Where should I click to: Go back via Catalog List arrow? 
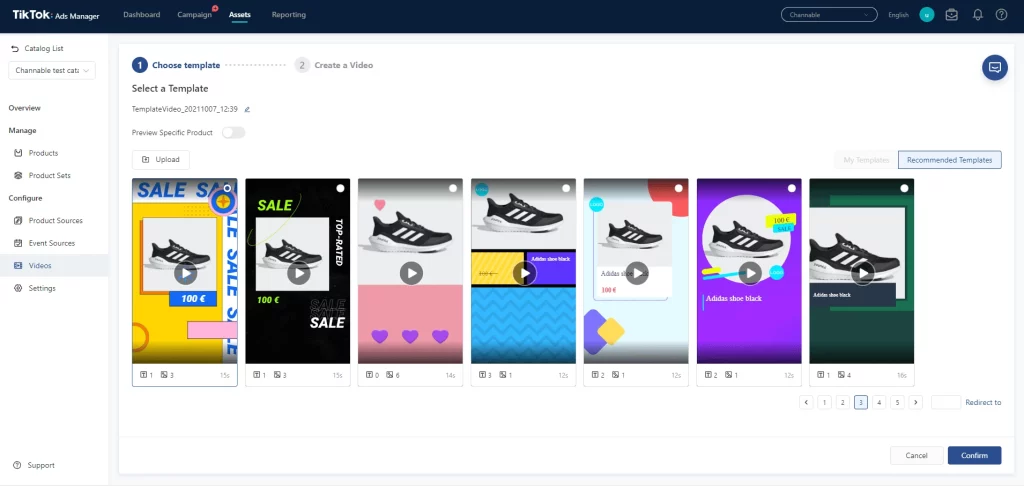tap(15, 48)
